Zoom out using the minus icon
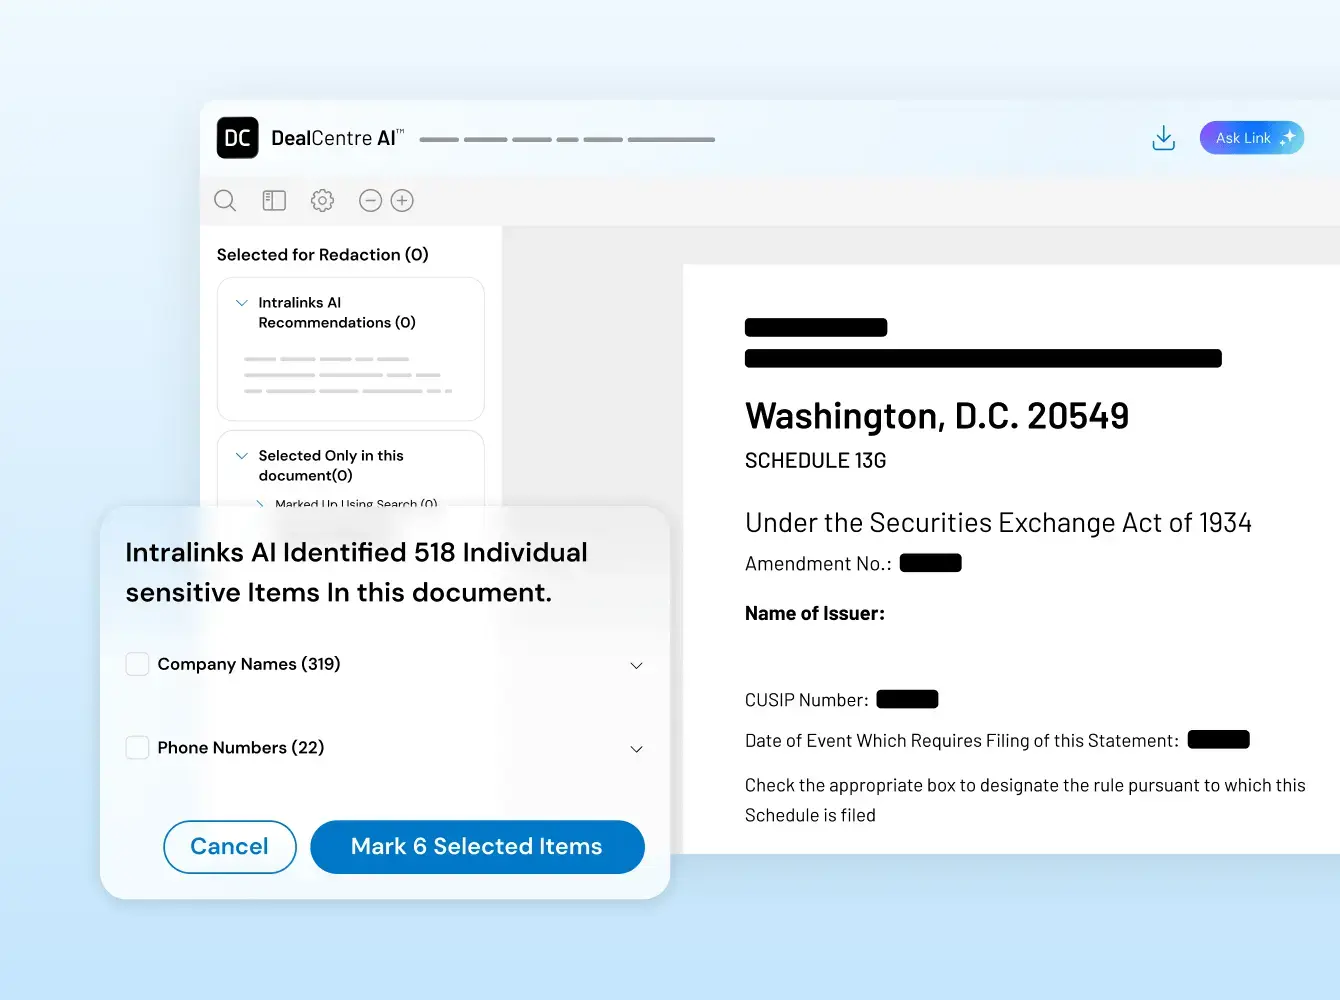 [370, 200]
